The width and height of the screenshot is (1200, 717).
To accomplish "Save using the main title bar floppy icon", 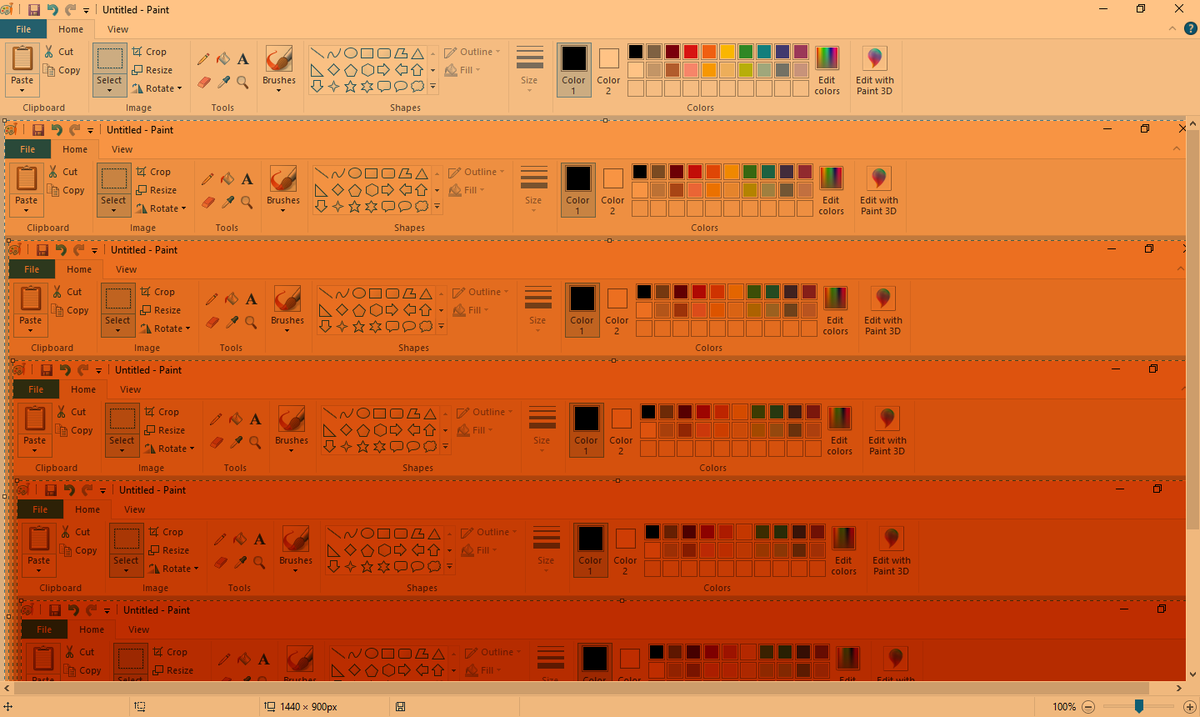I will tap(34, 9).
